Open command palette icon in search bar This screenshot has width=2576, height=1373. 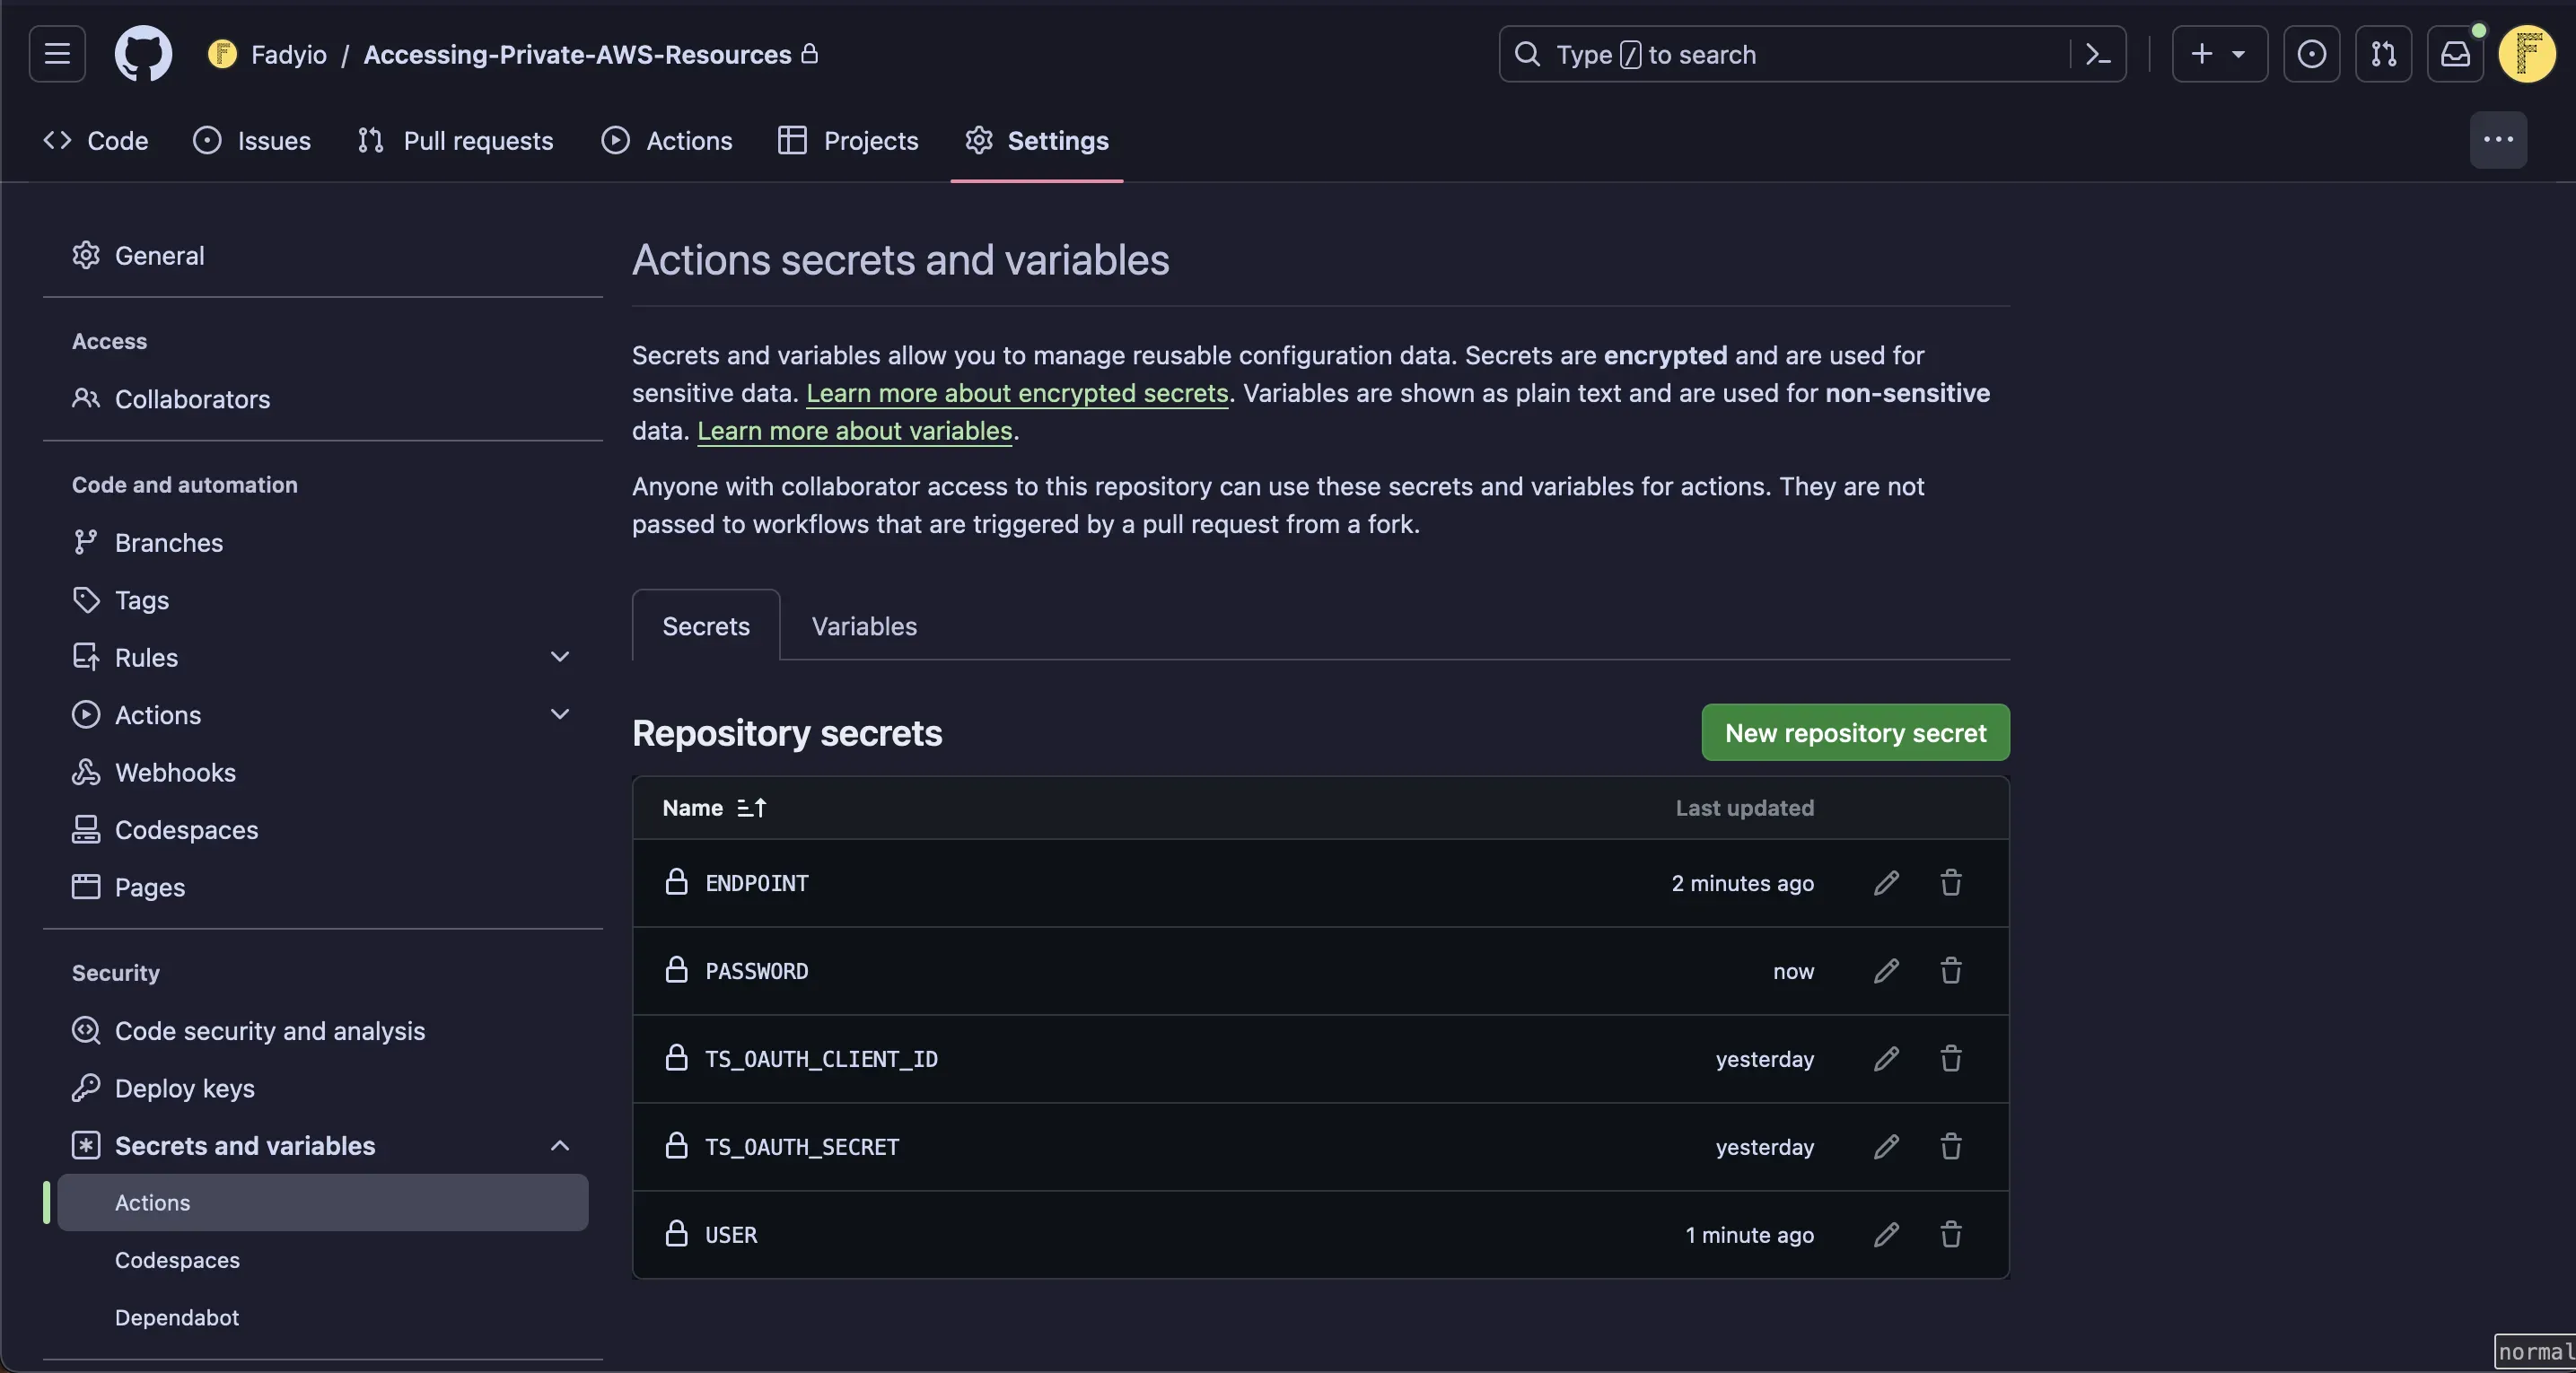click(x=2098, y=54)
